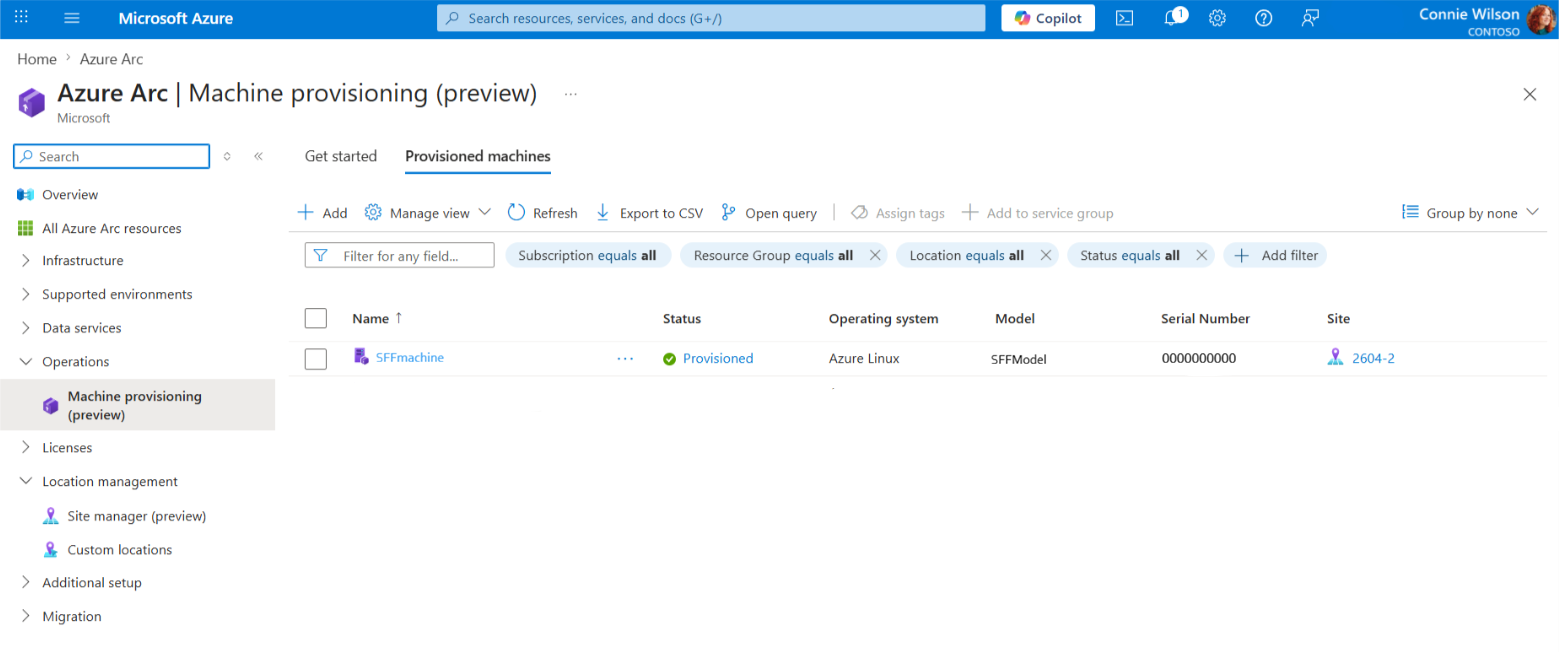Open site 2604-2 link

pyautogui.click(x=1373, y=358)
